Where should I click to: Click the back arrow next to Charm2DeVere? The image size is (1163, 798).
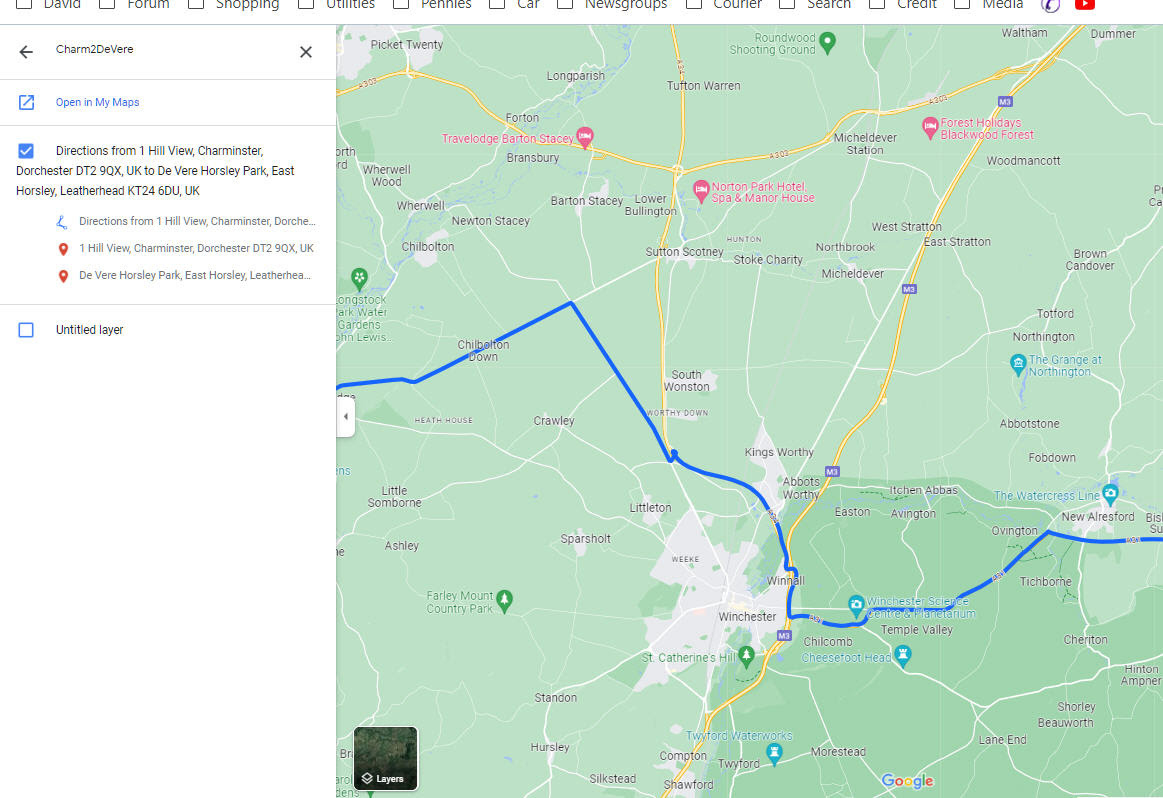tap(25, 50)
